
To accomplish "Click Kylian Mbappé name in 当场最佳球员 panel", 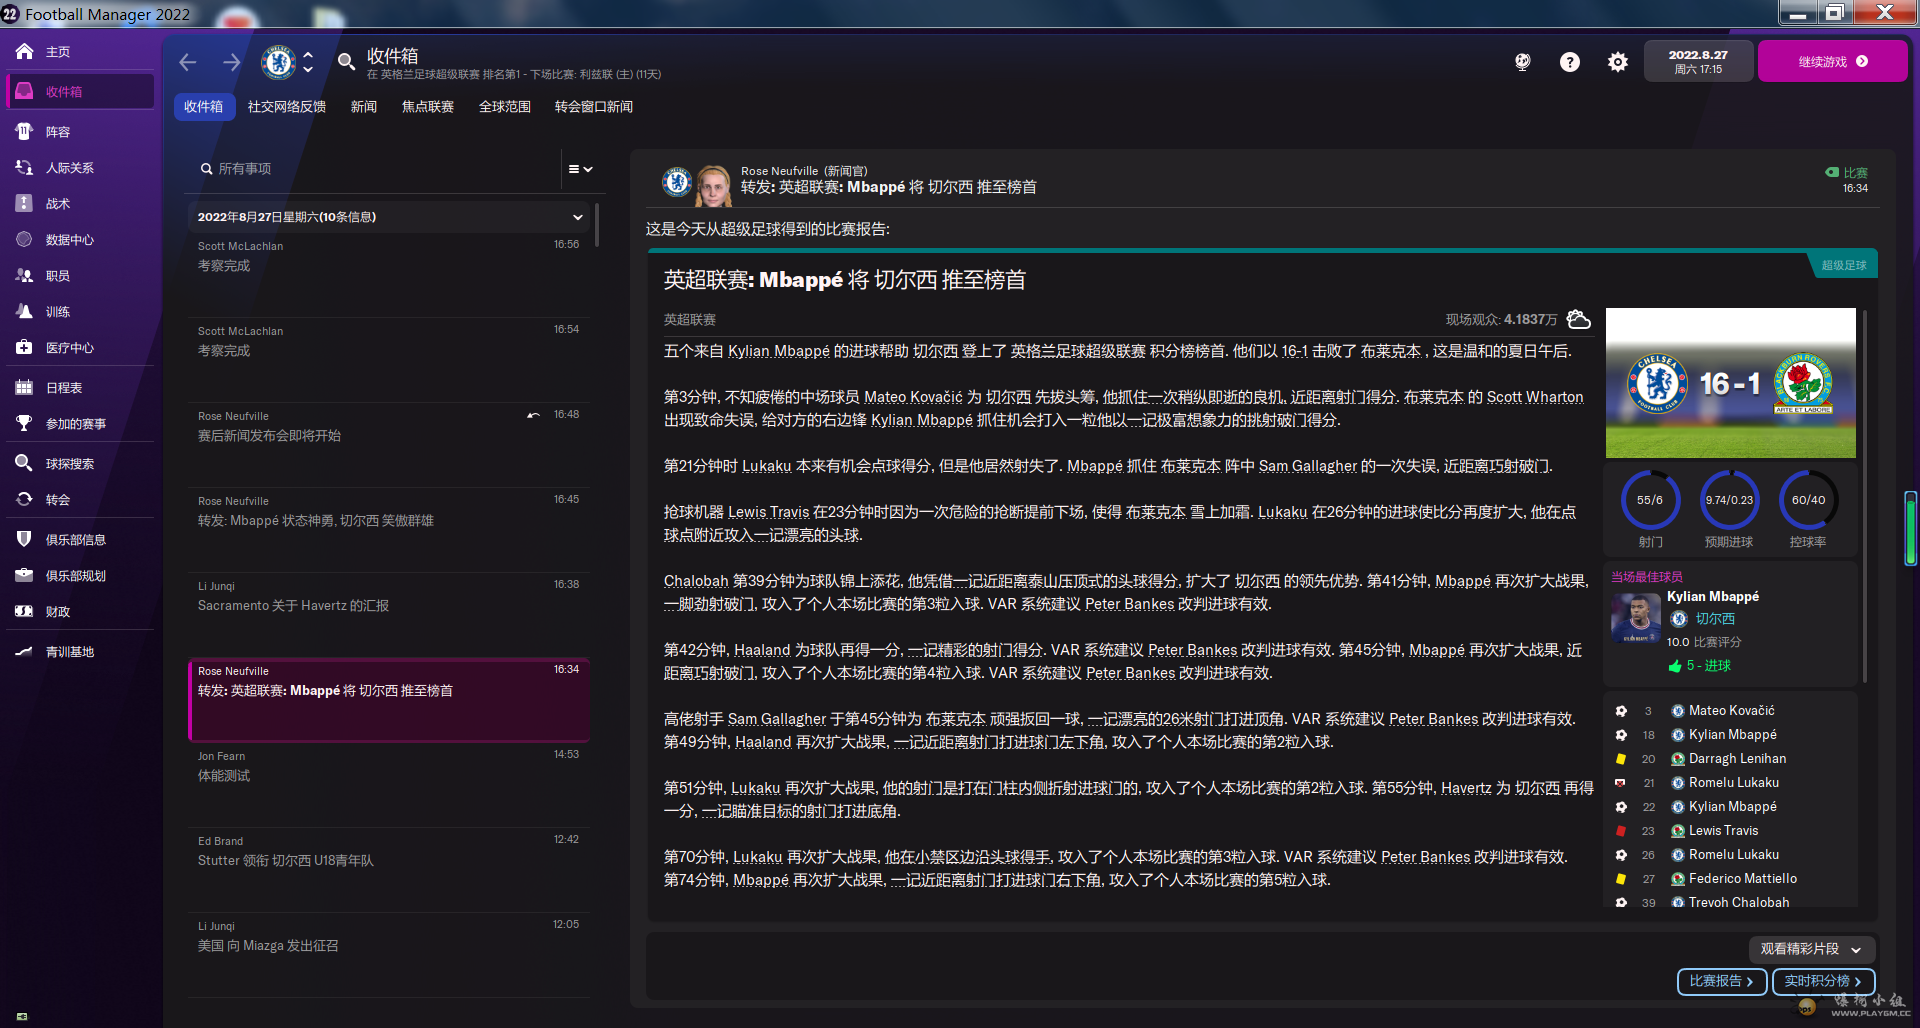I will coord(1712,596).
